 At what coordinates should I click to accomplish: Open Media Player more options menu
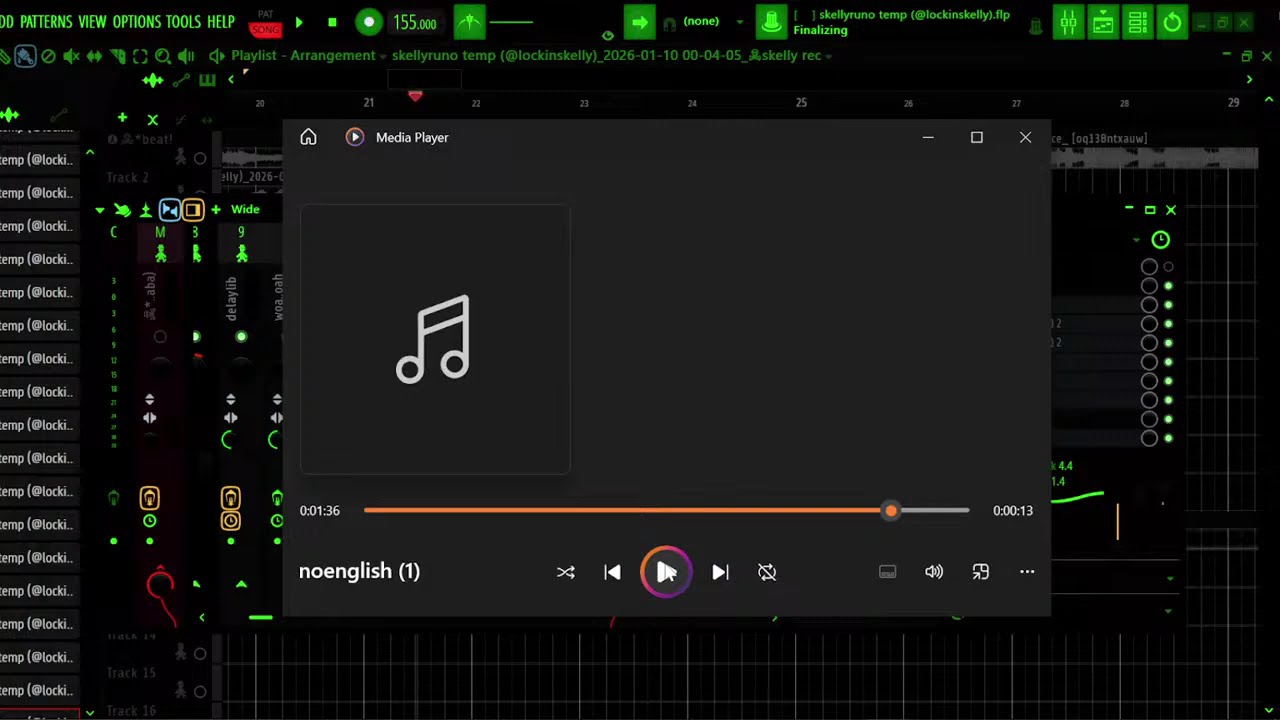coord(1027,572)
